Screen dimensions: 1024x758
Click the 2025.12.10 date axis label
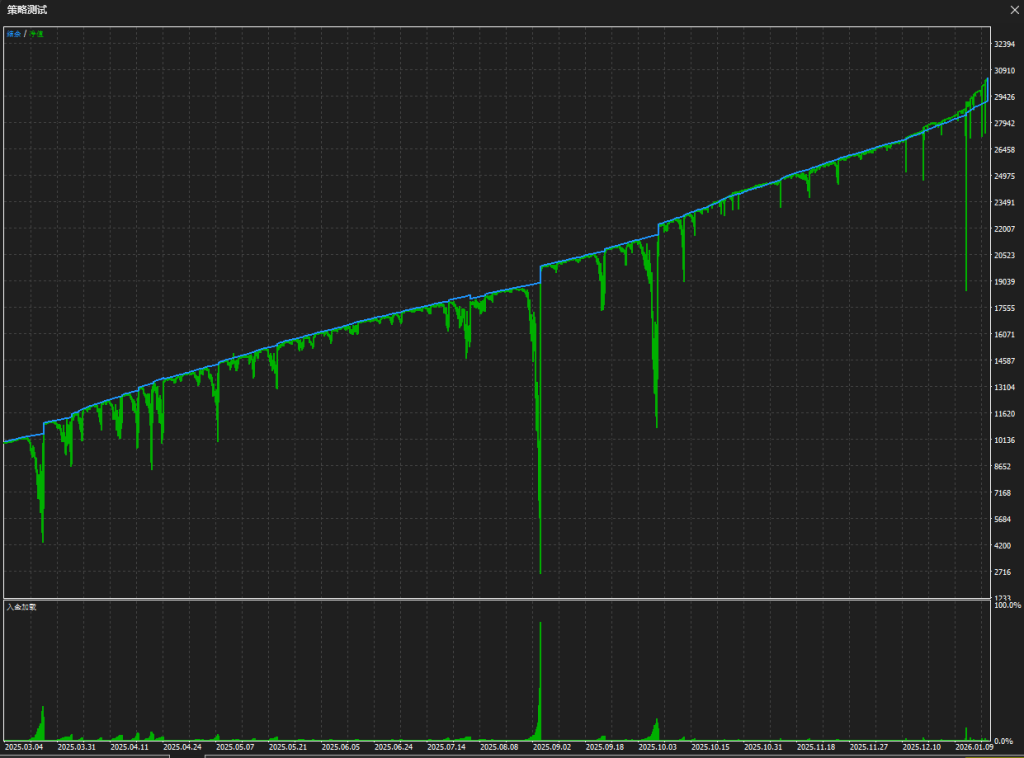[x=923, y=746]
